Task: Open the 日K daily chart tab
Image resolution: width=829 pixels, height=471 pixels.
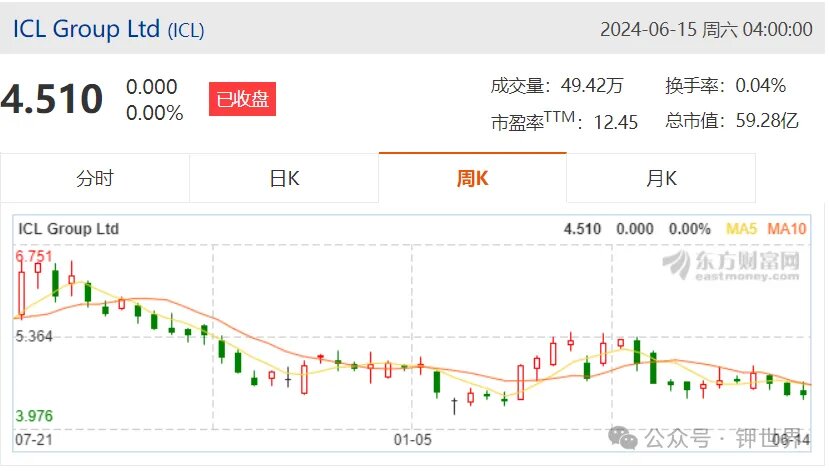Action: 284,179
